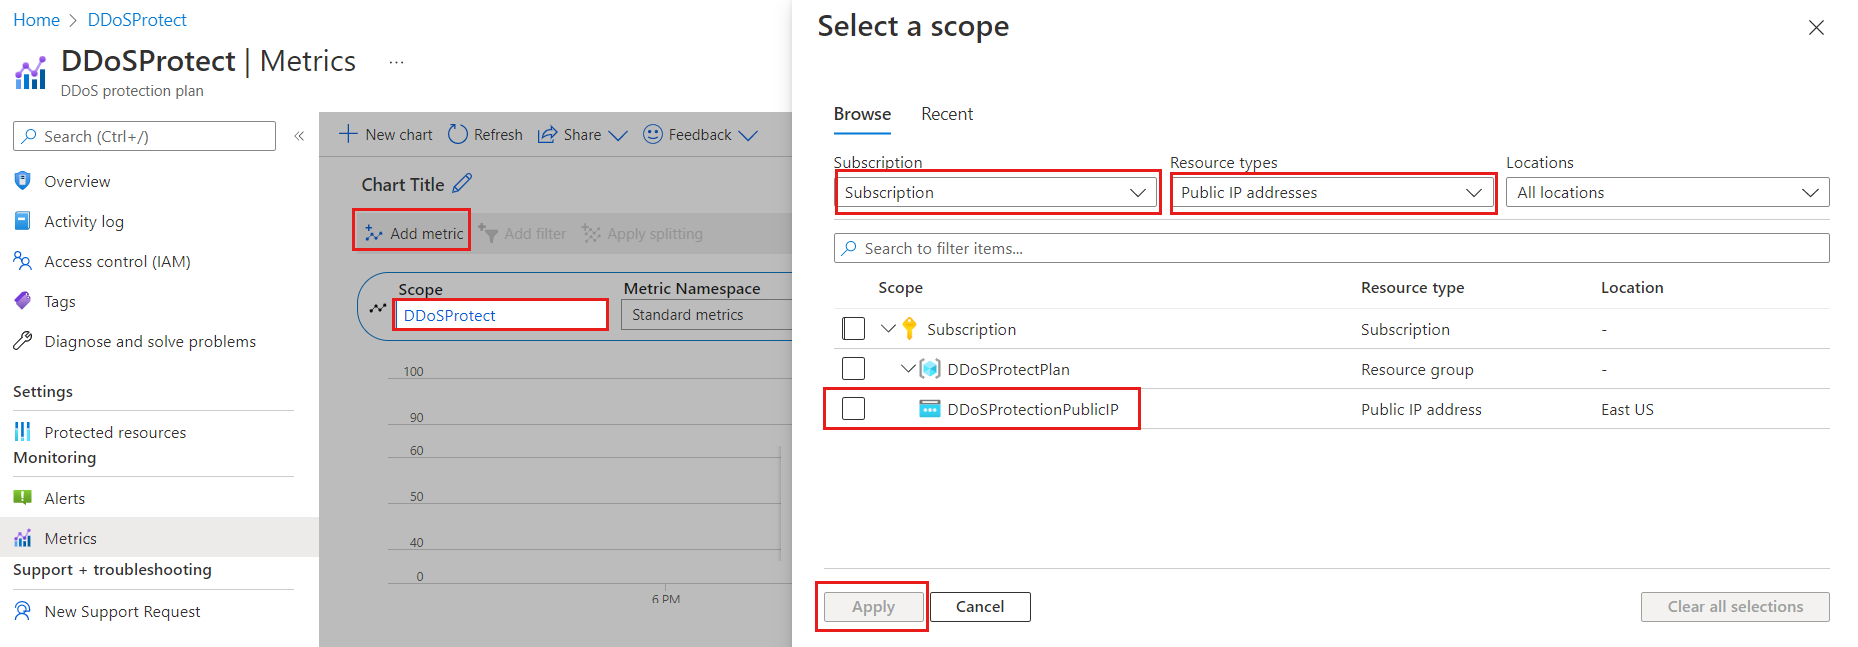Open Overview shield icon in sidebar
1858x647 pixels.
(23, 181)
